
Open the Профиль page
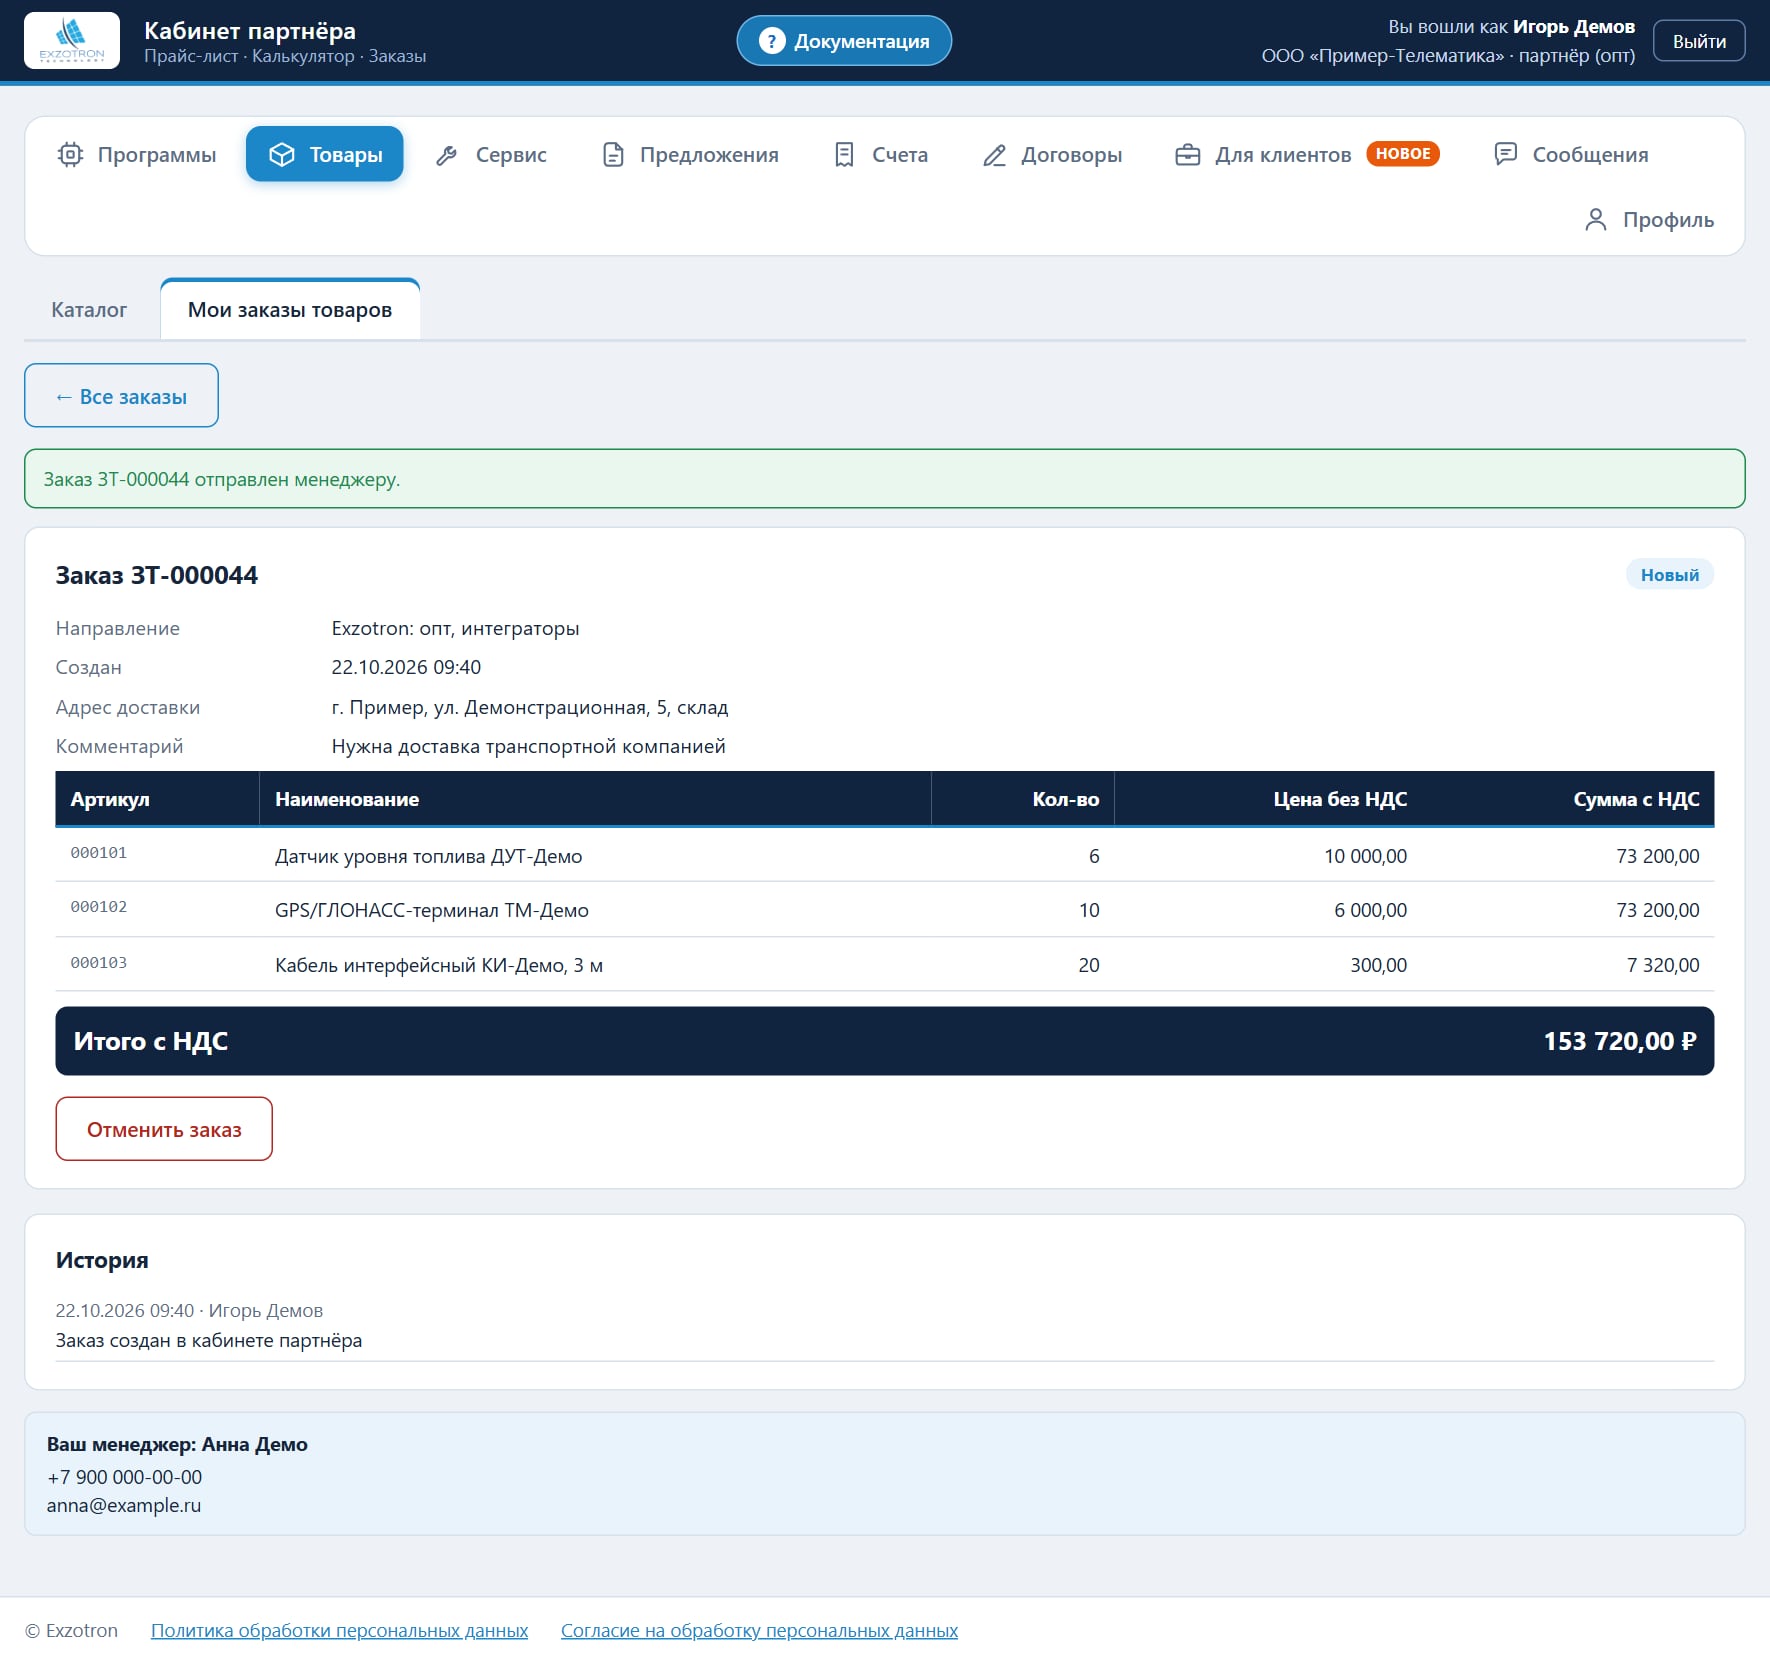pos(1649,220)
